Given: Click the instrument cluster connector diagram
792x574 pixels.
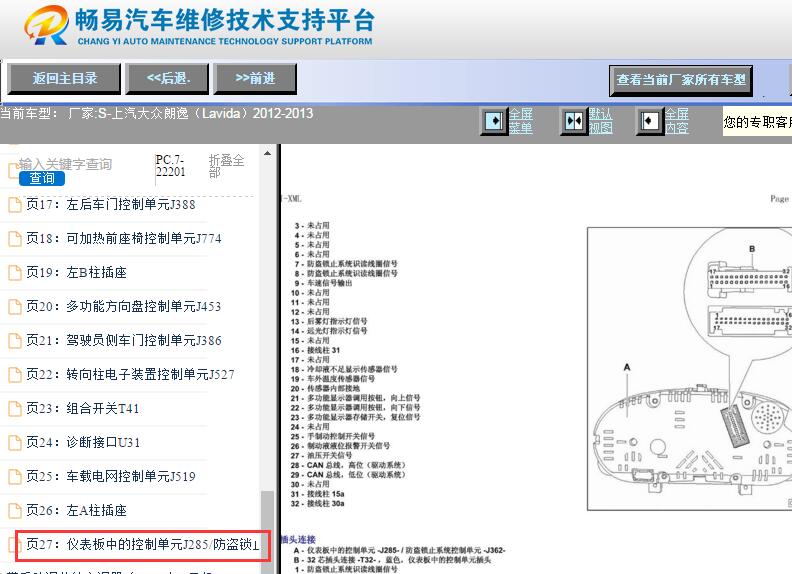Looking at the screenshot, I should 689,369.
